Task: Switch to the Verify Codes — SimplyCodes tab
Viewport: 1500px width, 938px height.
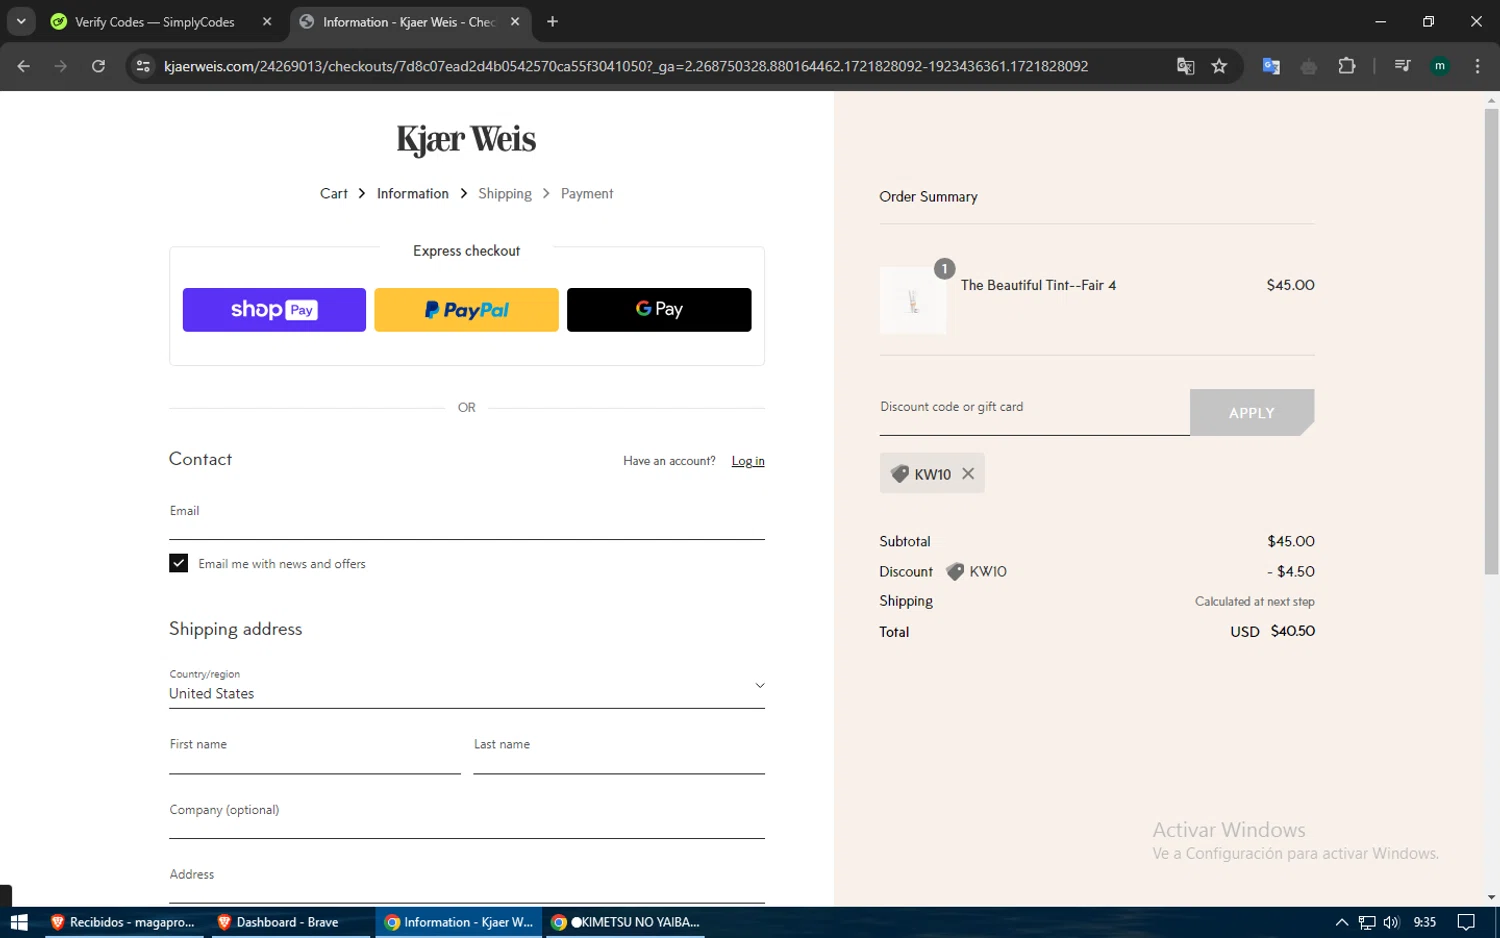Action: (x=155, y=22)
